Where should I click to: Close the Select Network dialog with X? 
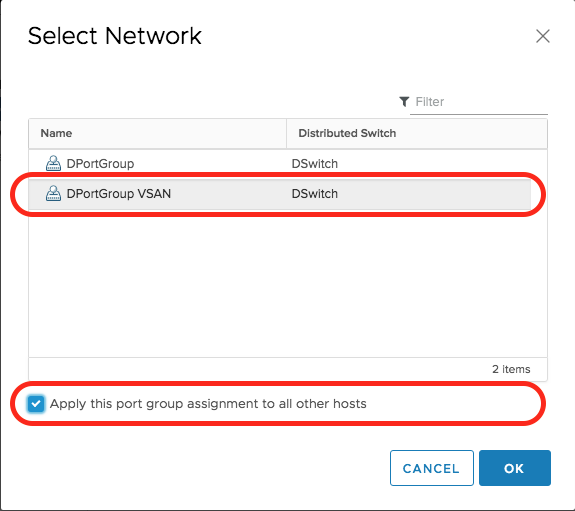click(x=542, y=36)
